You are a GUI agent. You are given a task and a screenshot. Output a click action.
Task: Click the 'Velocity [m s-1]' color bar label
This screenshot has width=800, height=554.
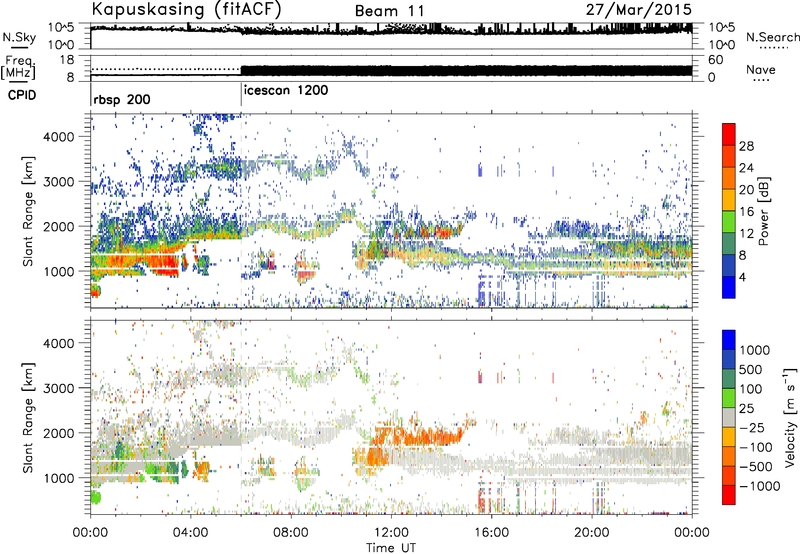790,416
